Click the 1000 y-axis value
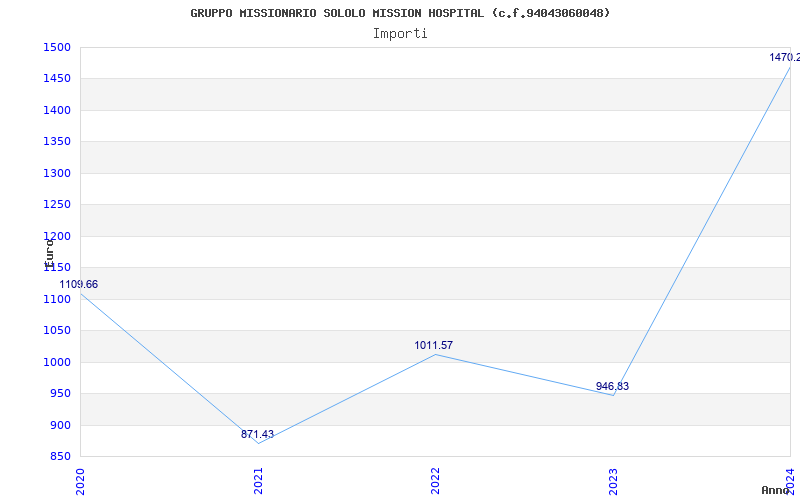This screenshot has height=500, width=800. [x=57, y=362]
